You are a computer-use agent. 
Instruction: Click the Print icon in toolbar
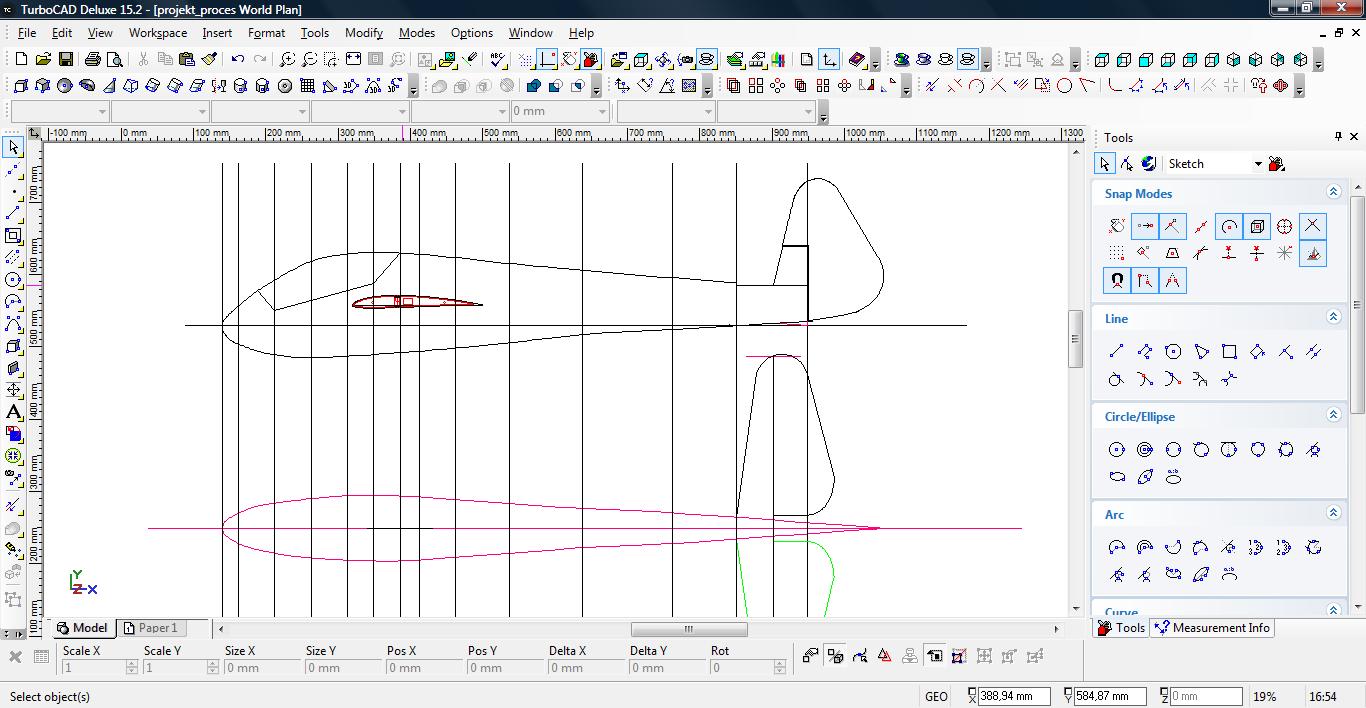click(x=92, y=60)
